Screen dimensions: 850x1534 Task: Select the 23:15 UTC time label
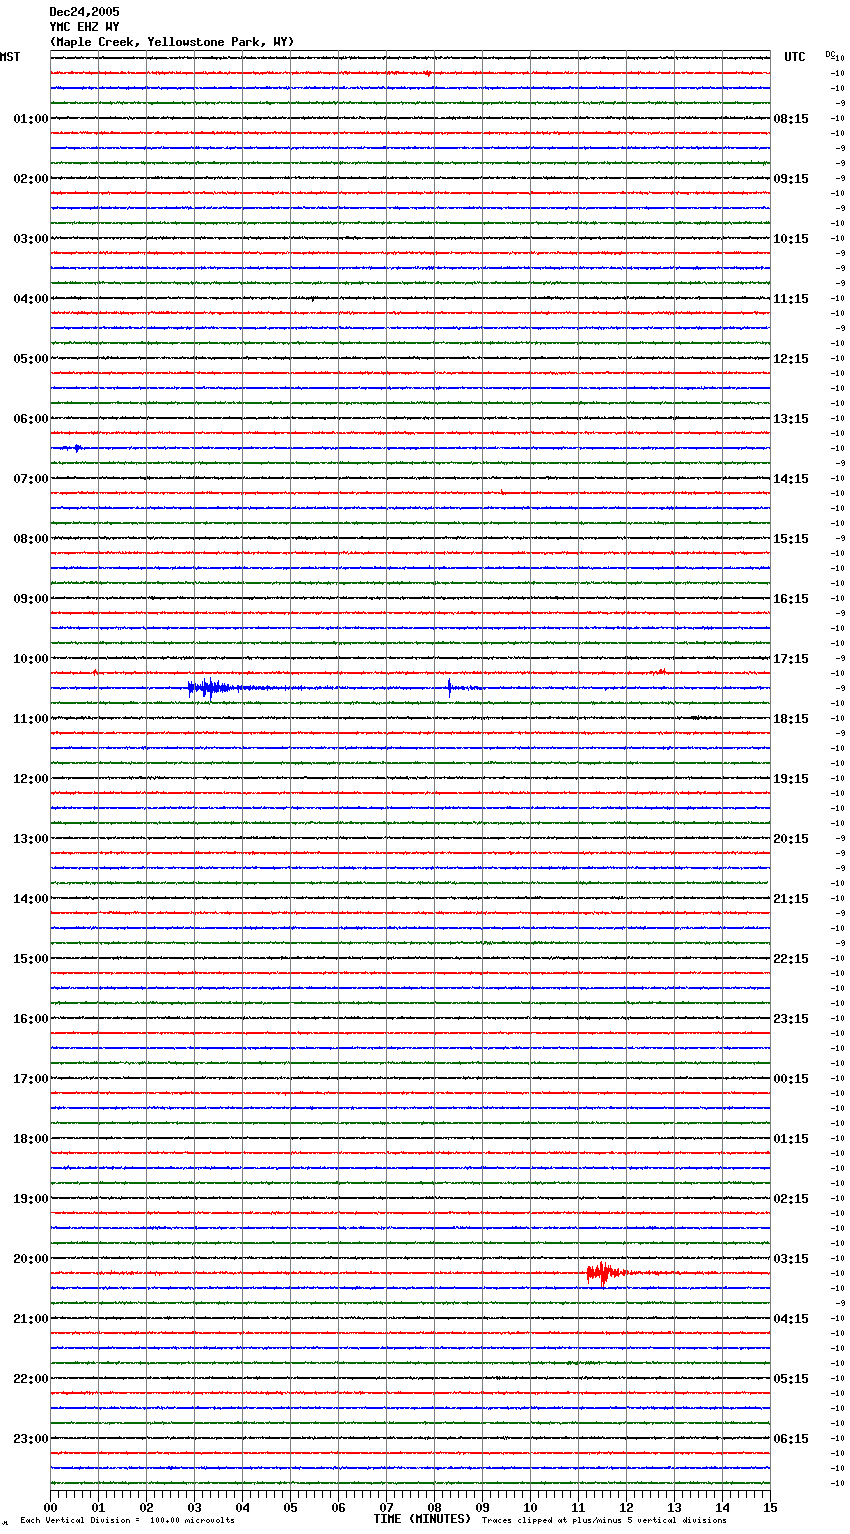click(x=791, y=1018)
